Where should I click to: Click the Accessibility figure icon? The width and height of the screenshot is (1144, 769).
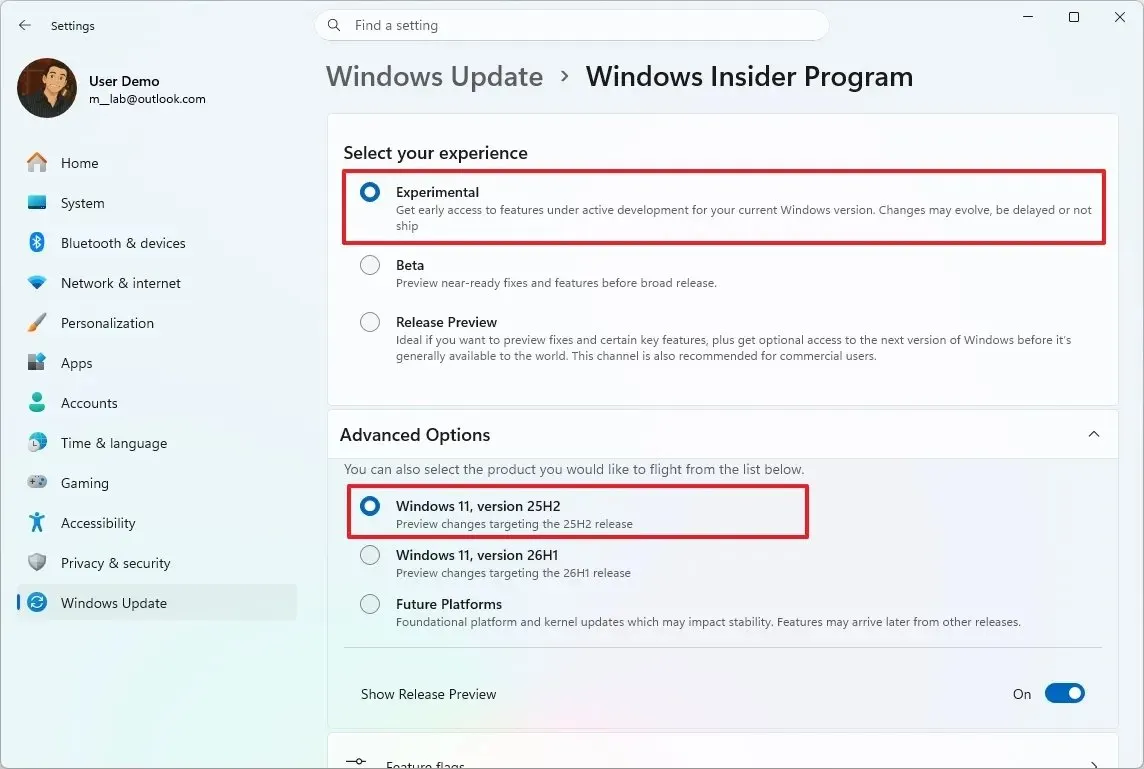(36, 522)
